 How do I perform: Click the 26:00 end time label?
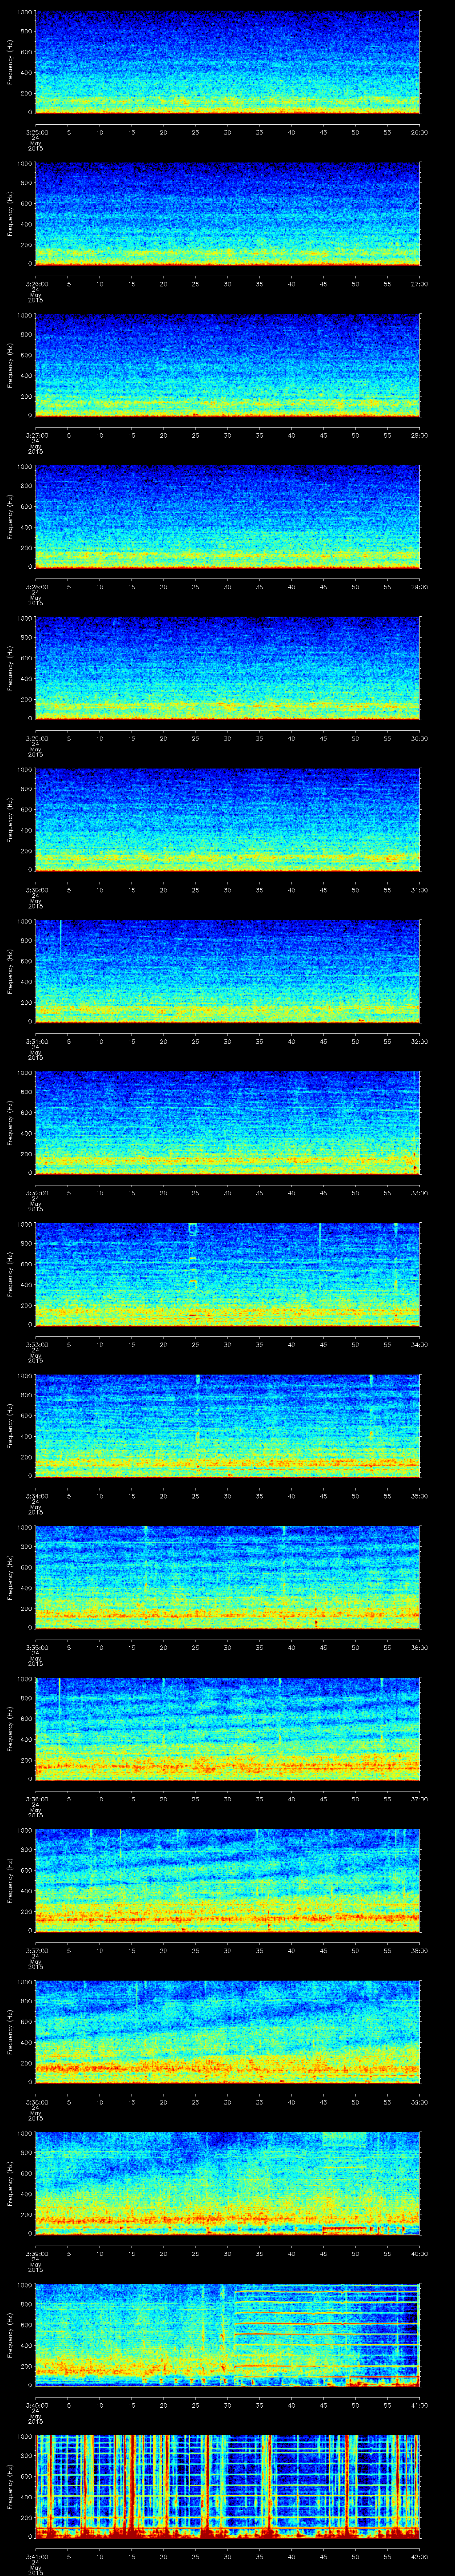pos(419,132)
